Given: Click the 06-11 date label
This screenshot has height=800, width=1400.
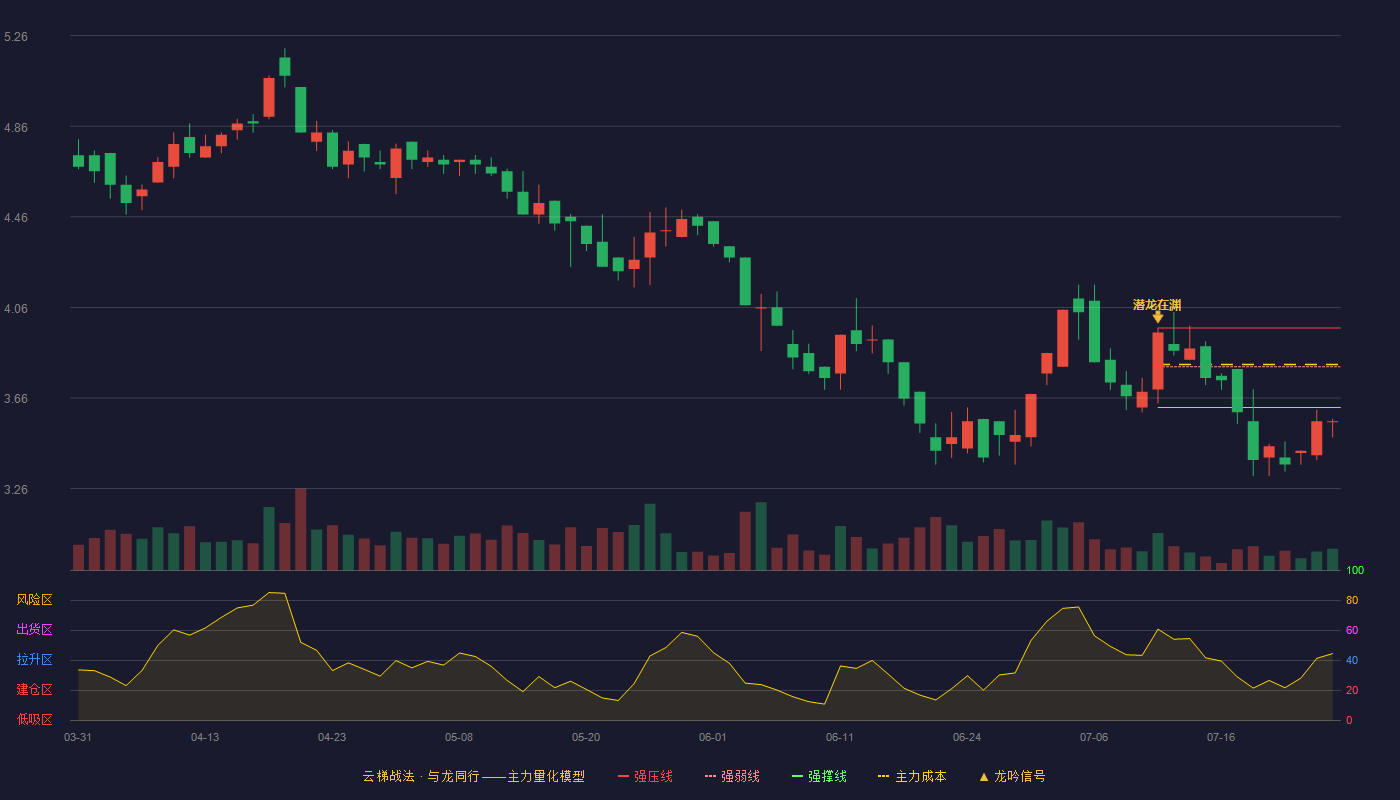Looking at the screenshot, I should click(x=840, y=737).
